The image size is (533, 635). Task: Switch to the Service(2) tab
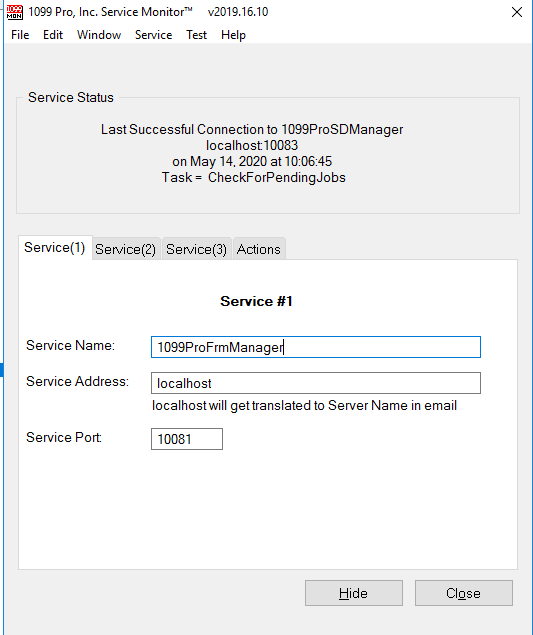coord(126,249)
